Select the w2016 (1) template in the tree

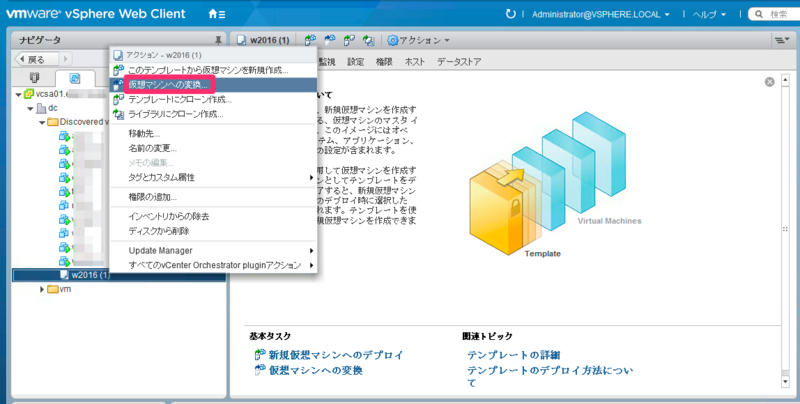90,275
